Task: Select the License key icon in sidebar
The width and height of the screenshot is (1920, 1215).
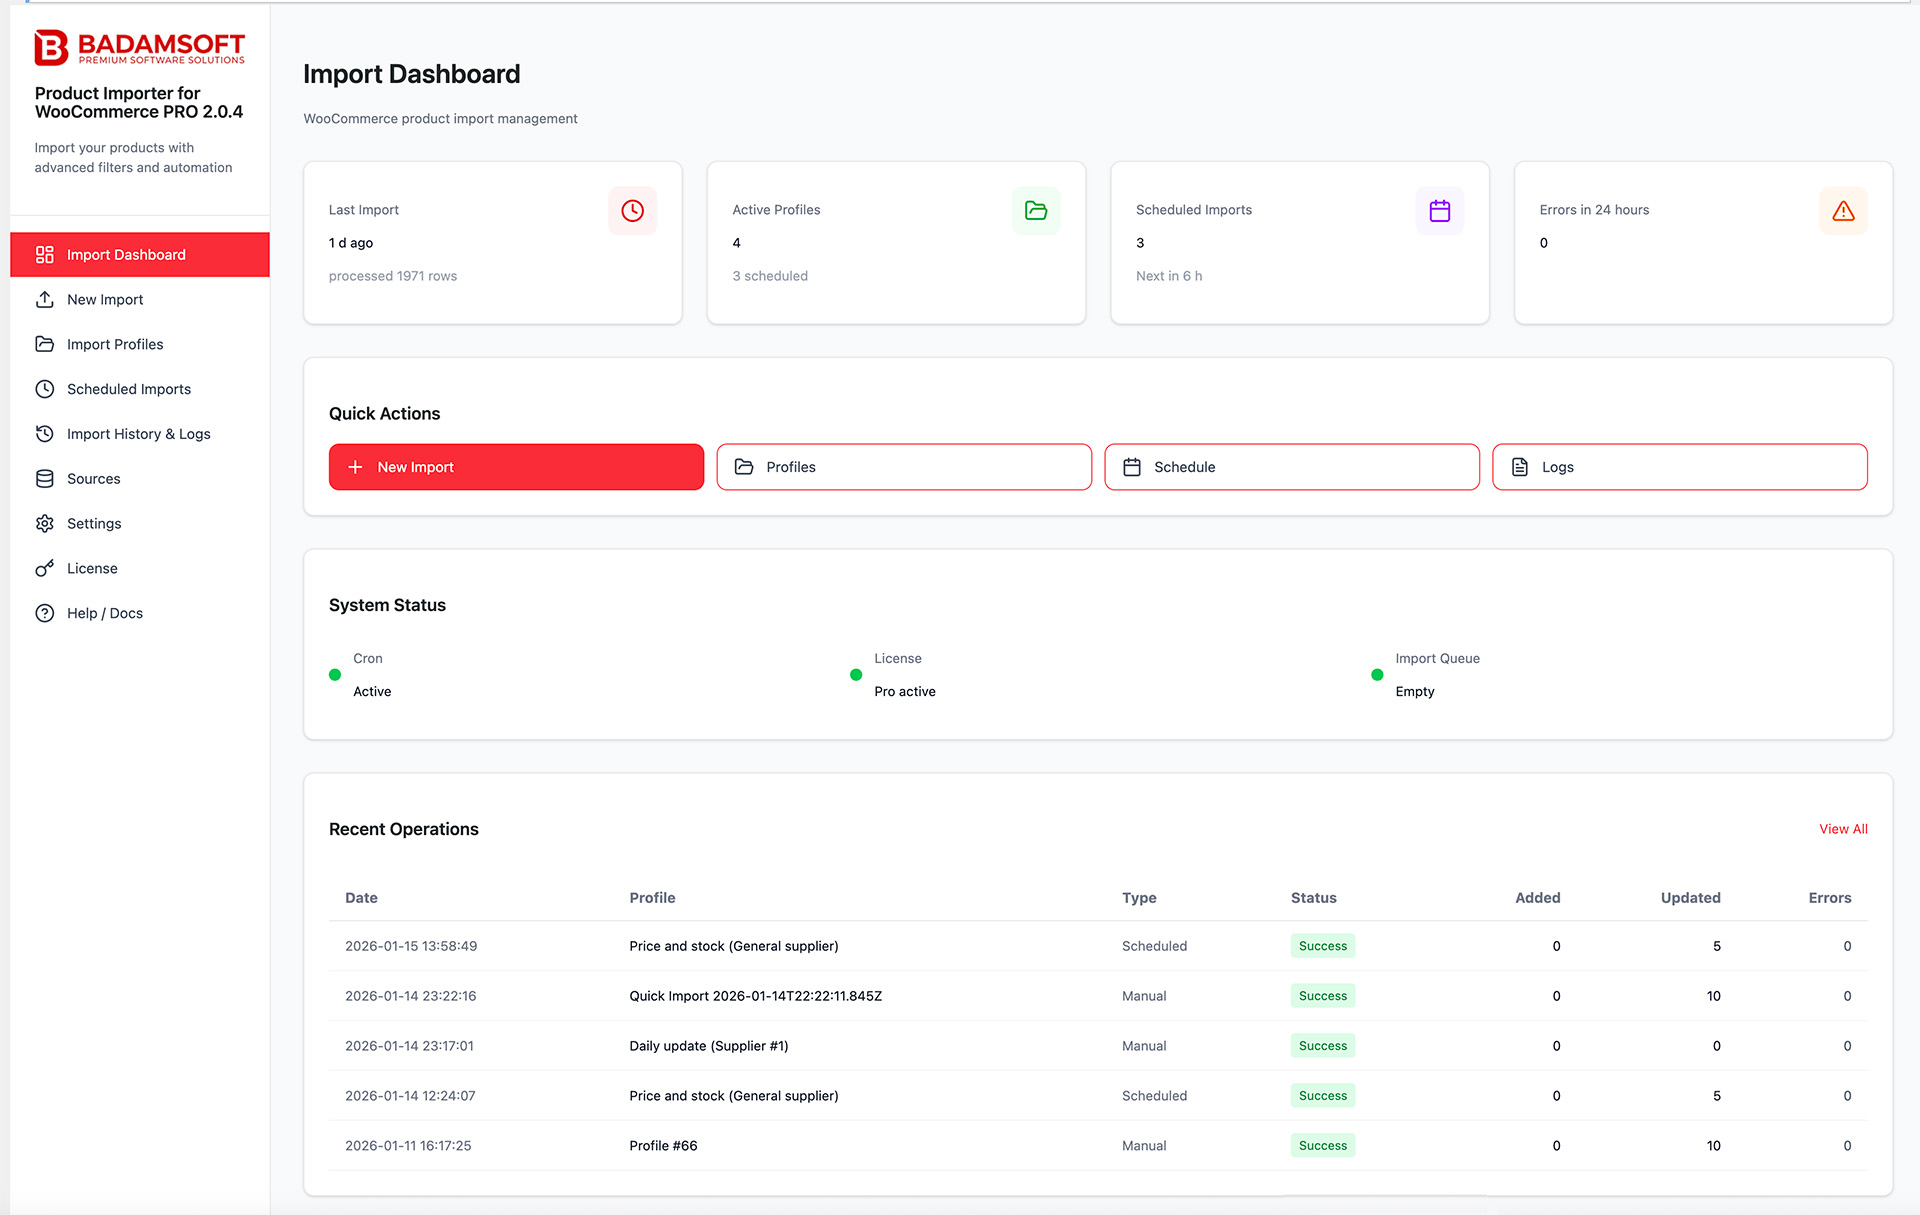Action: click(44, 568)
